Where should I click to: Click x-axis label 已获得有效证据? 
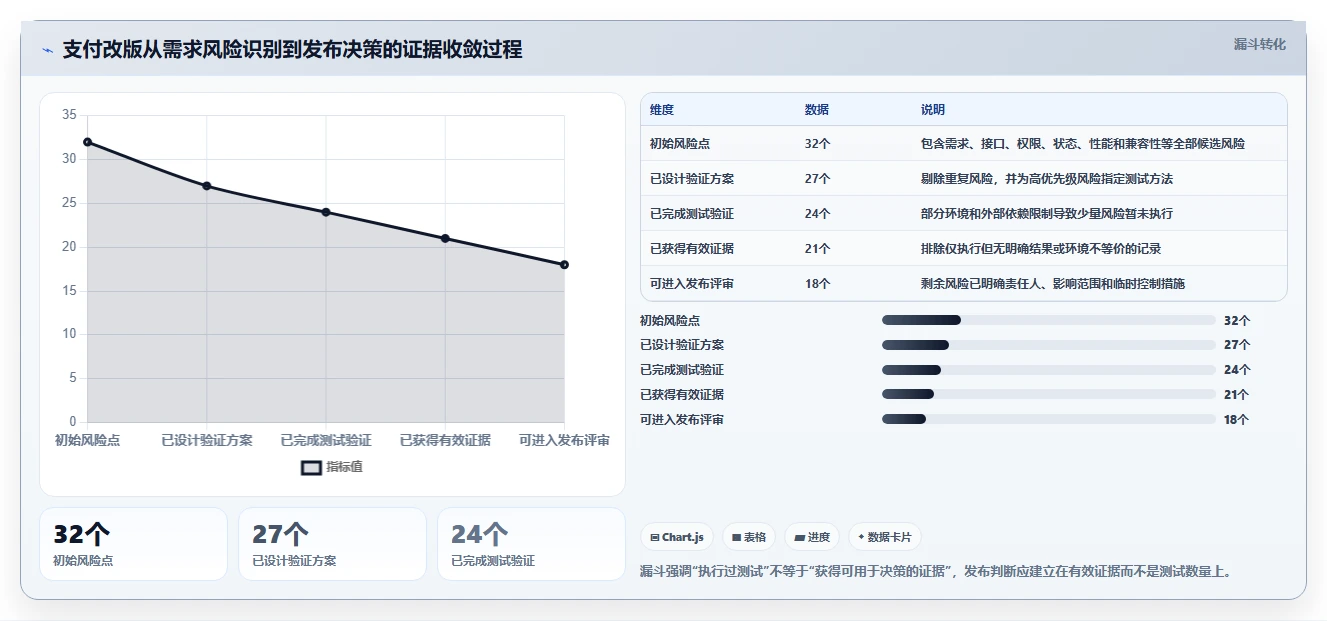[445, 440]
